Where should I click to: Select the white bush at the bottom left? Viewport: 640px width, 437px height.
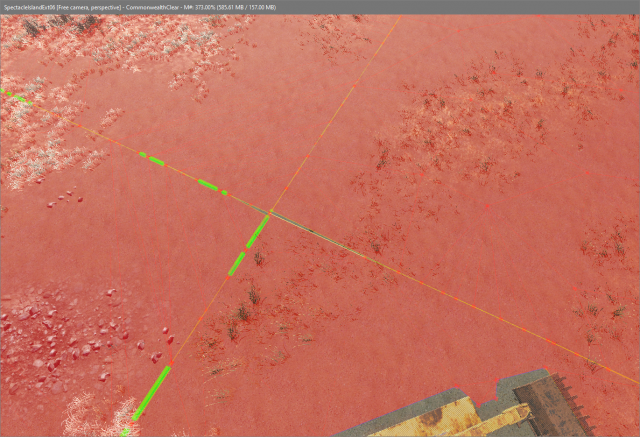pos(100,415)
